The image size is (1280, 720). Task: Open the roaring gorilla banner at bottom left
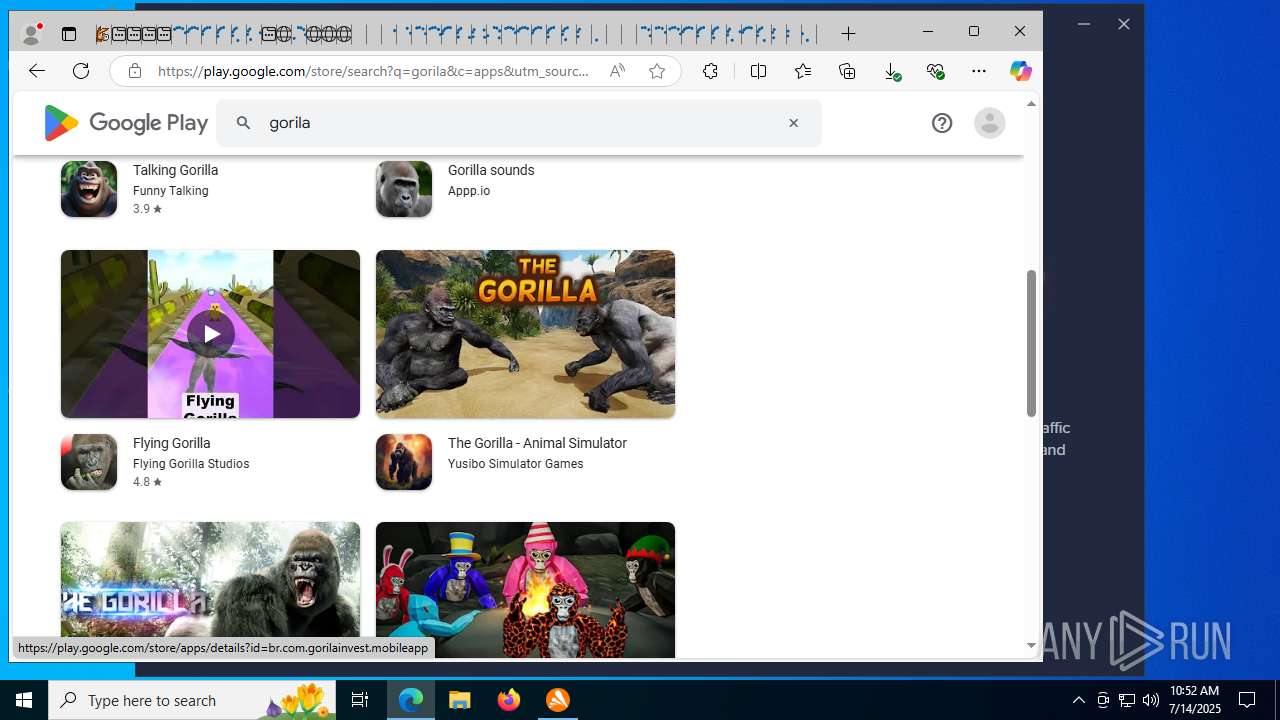pos(210,578)
